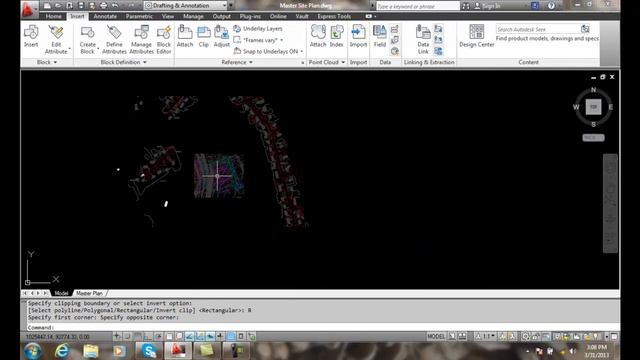Click Update Fields icon in Data panel
The height and width of the screenshot is (360, 640).
click(395, 29)
